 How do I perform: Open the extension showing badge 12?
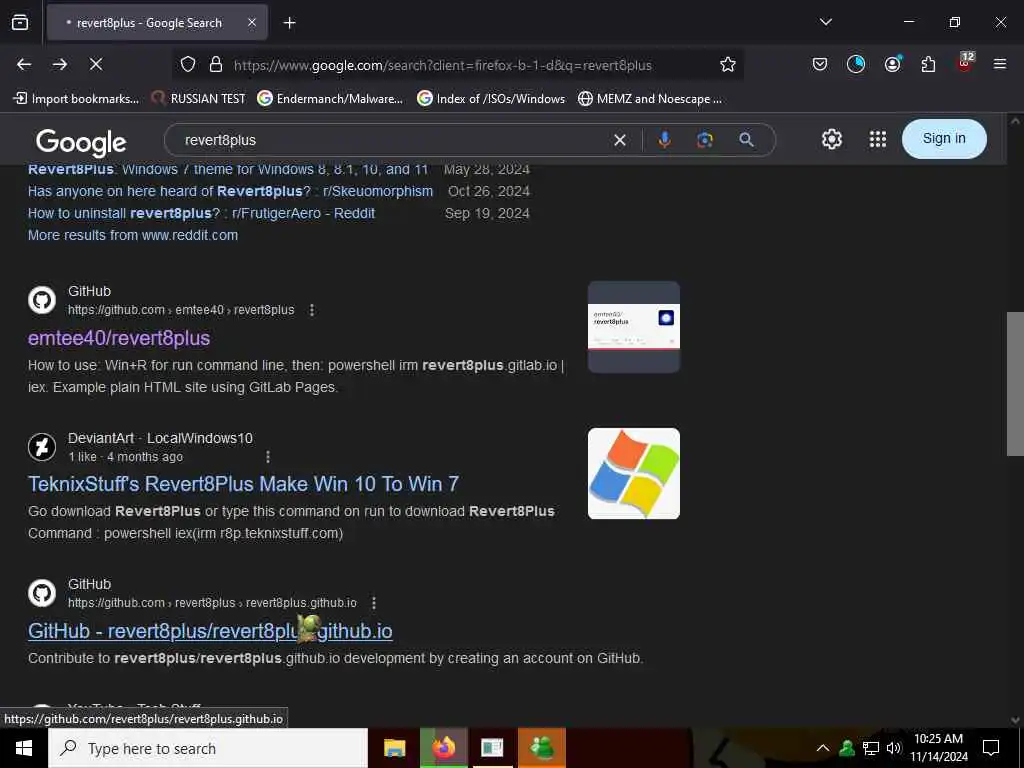click(965, 62)
